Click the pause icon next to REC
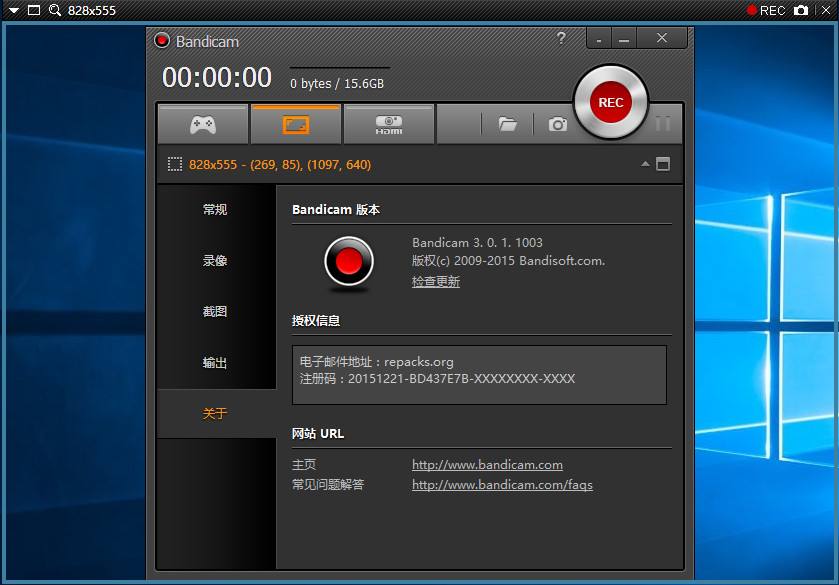The image size is (839, 585). pyautogui.click(x=663, y=123)
